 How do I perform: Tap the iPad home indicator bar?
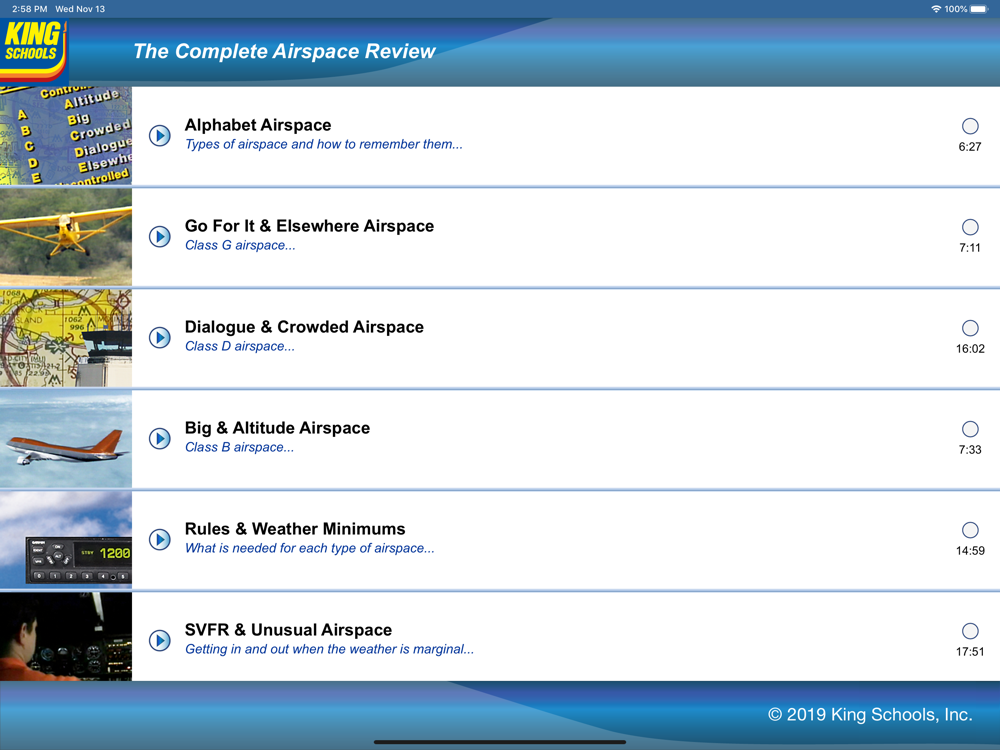point(500,742)
